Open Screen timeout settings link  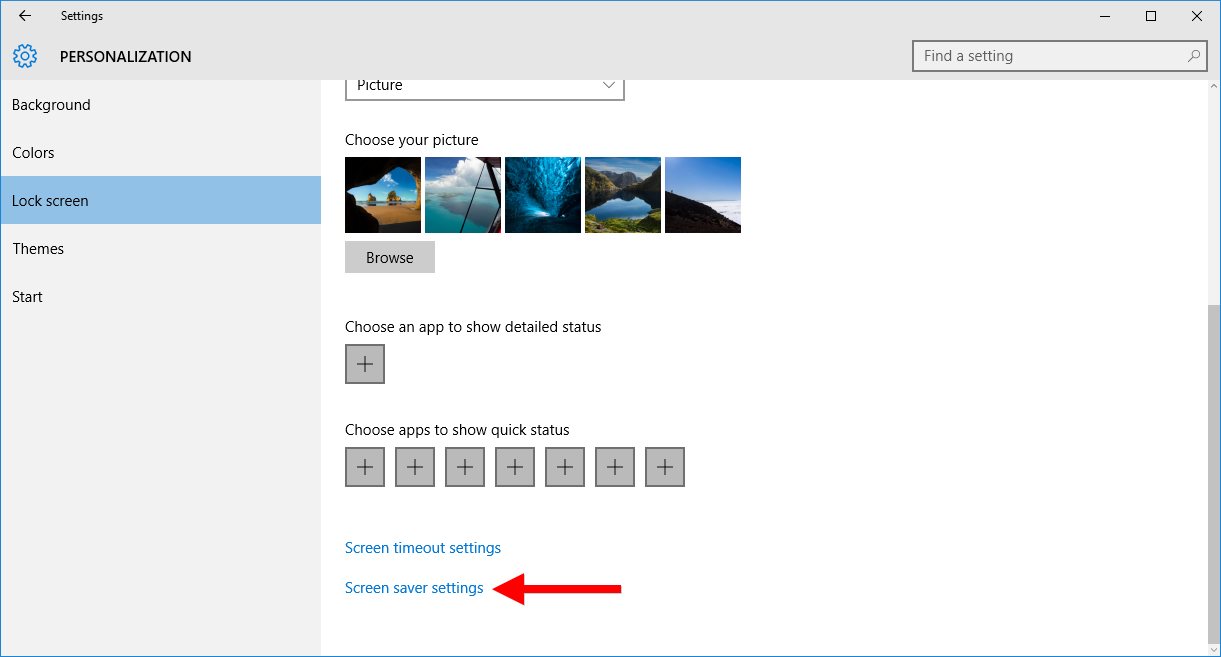pos(422,547)
